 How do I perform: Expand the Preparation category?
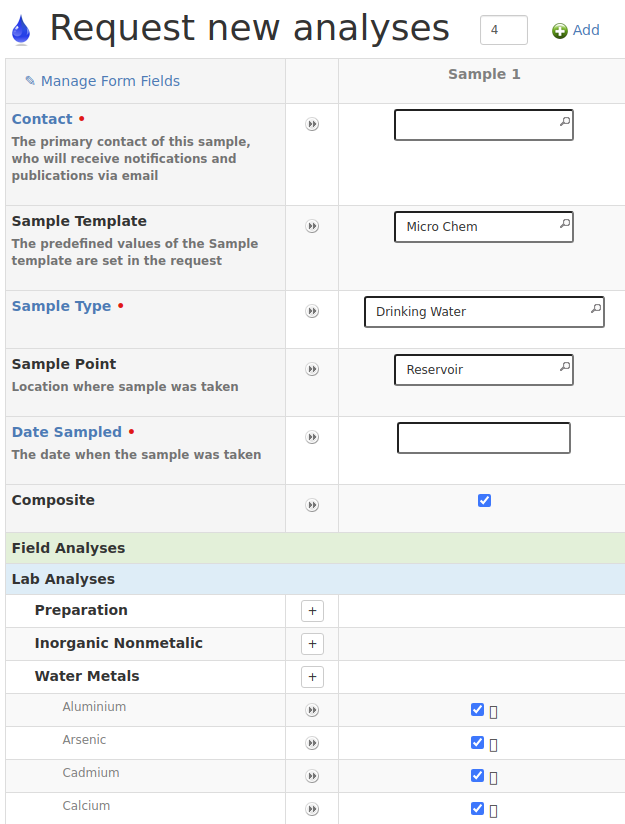click(x=312, y=611)
